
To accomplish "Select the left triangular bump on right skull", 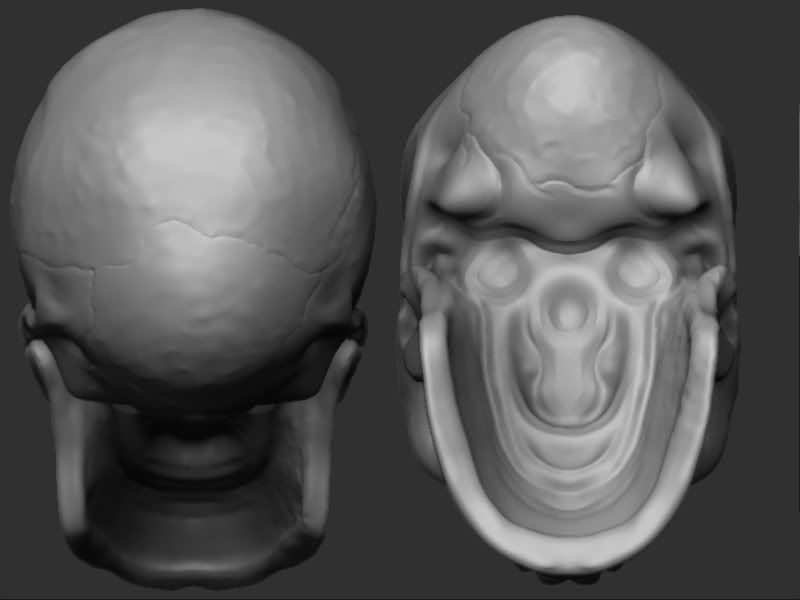I will pos(467,180).
